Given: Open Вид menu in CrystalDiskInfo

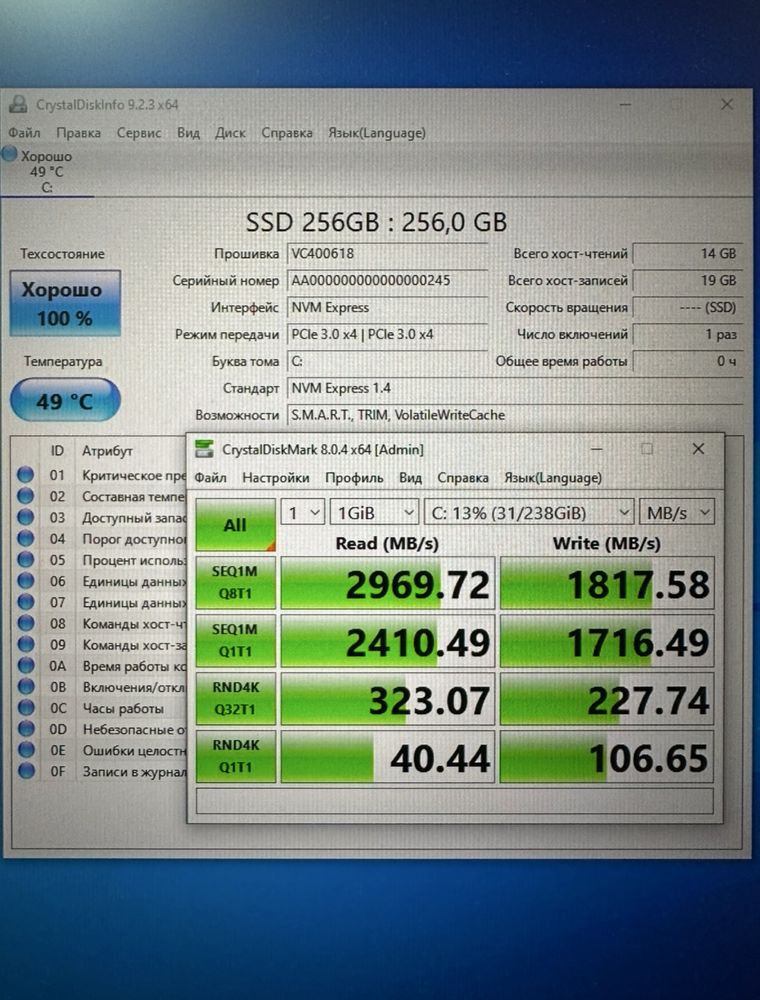Looking at the screenshot, I should click(x=188, y=133).
